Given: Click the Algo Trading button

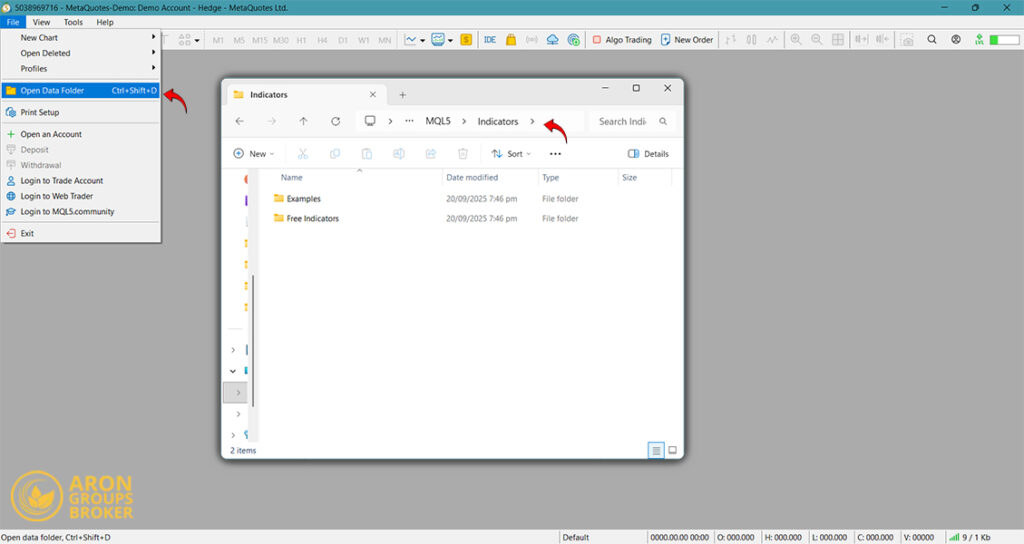Looking at the screenshot, I should tap(621, 40).
